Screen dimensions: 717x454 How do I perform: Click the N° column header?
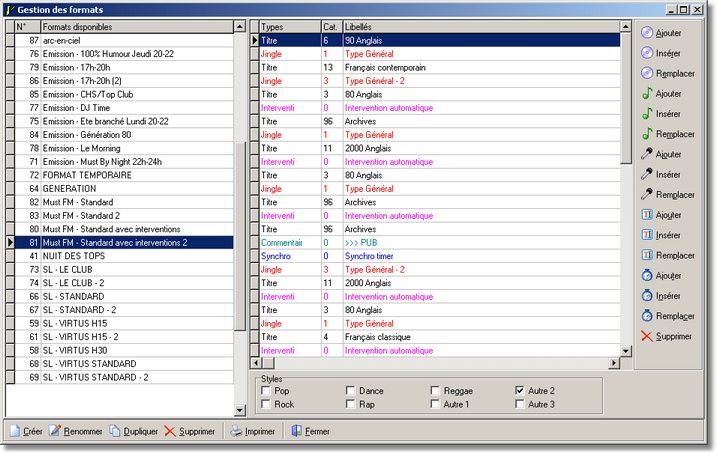point(27,27)
